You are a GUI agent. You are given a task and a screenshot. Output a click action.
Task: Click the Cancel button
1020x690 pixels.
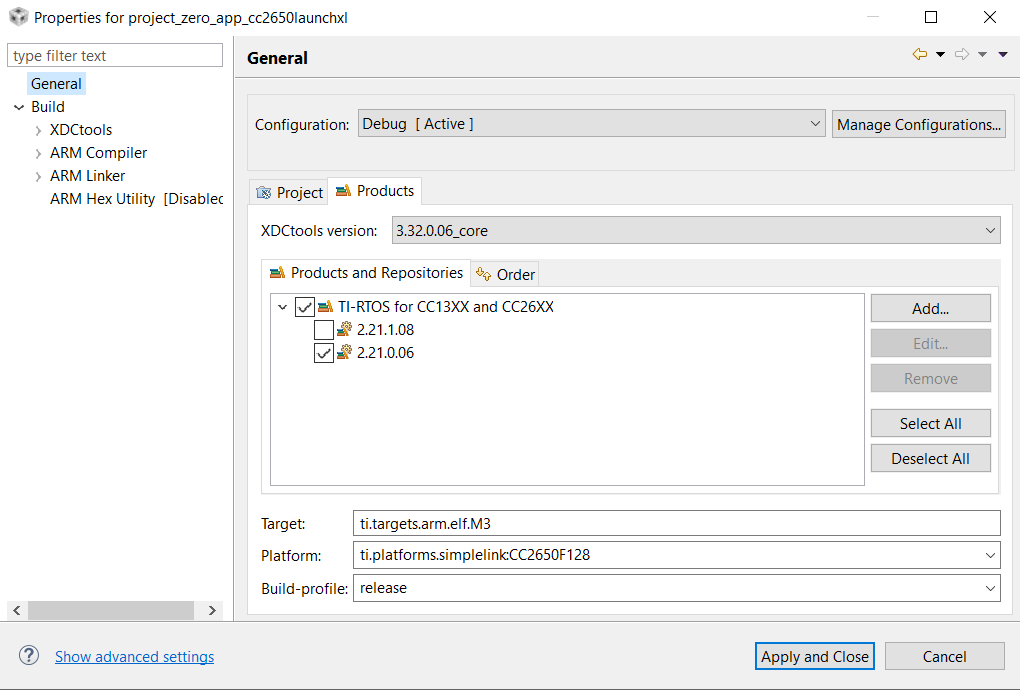(945, 656)
